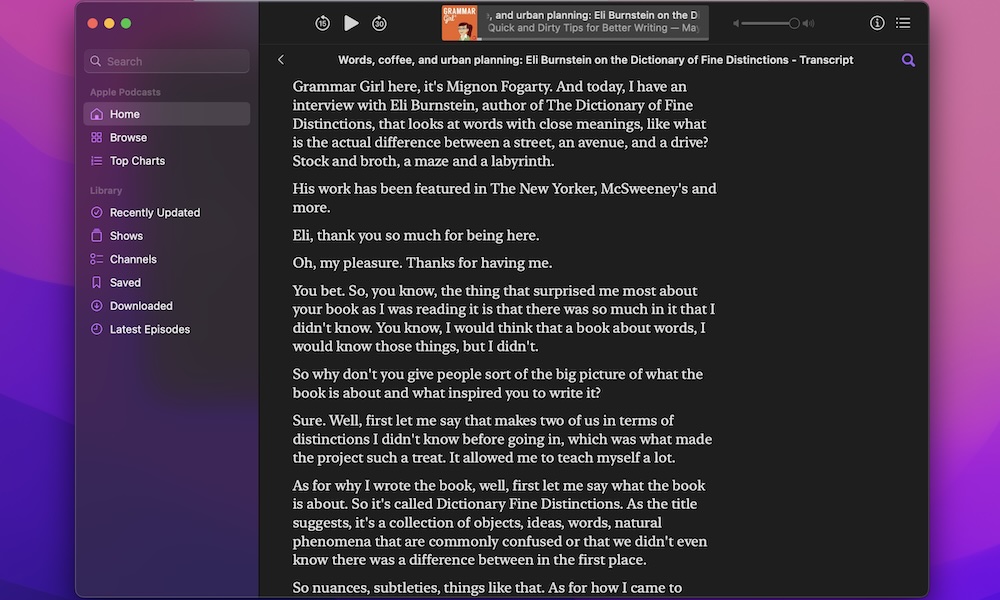1000x600 pixels.
Task: Click the now-playing episode title text
Action: (593, 15)
